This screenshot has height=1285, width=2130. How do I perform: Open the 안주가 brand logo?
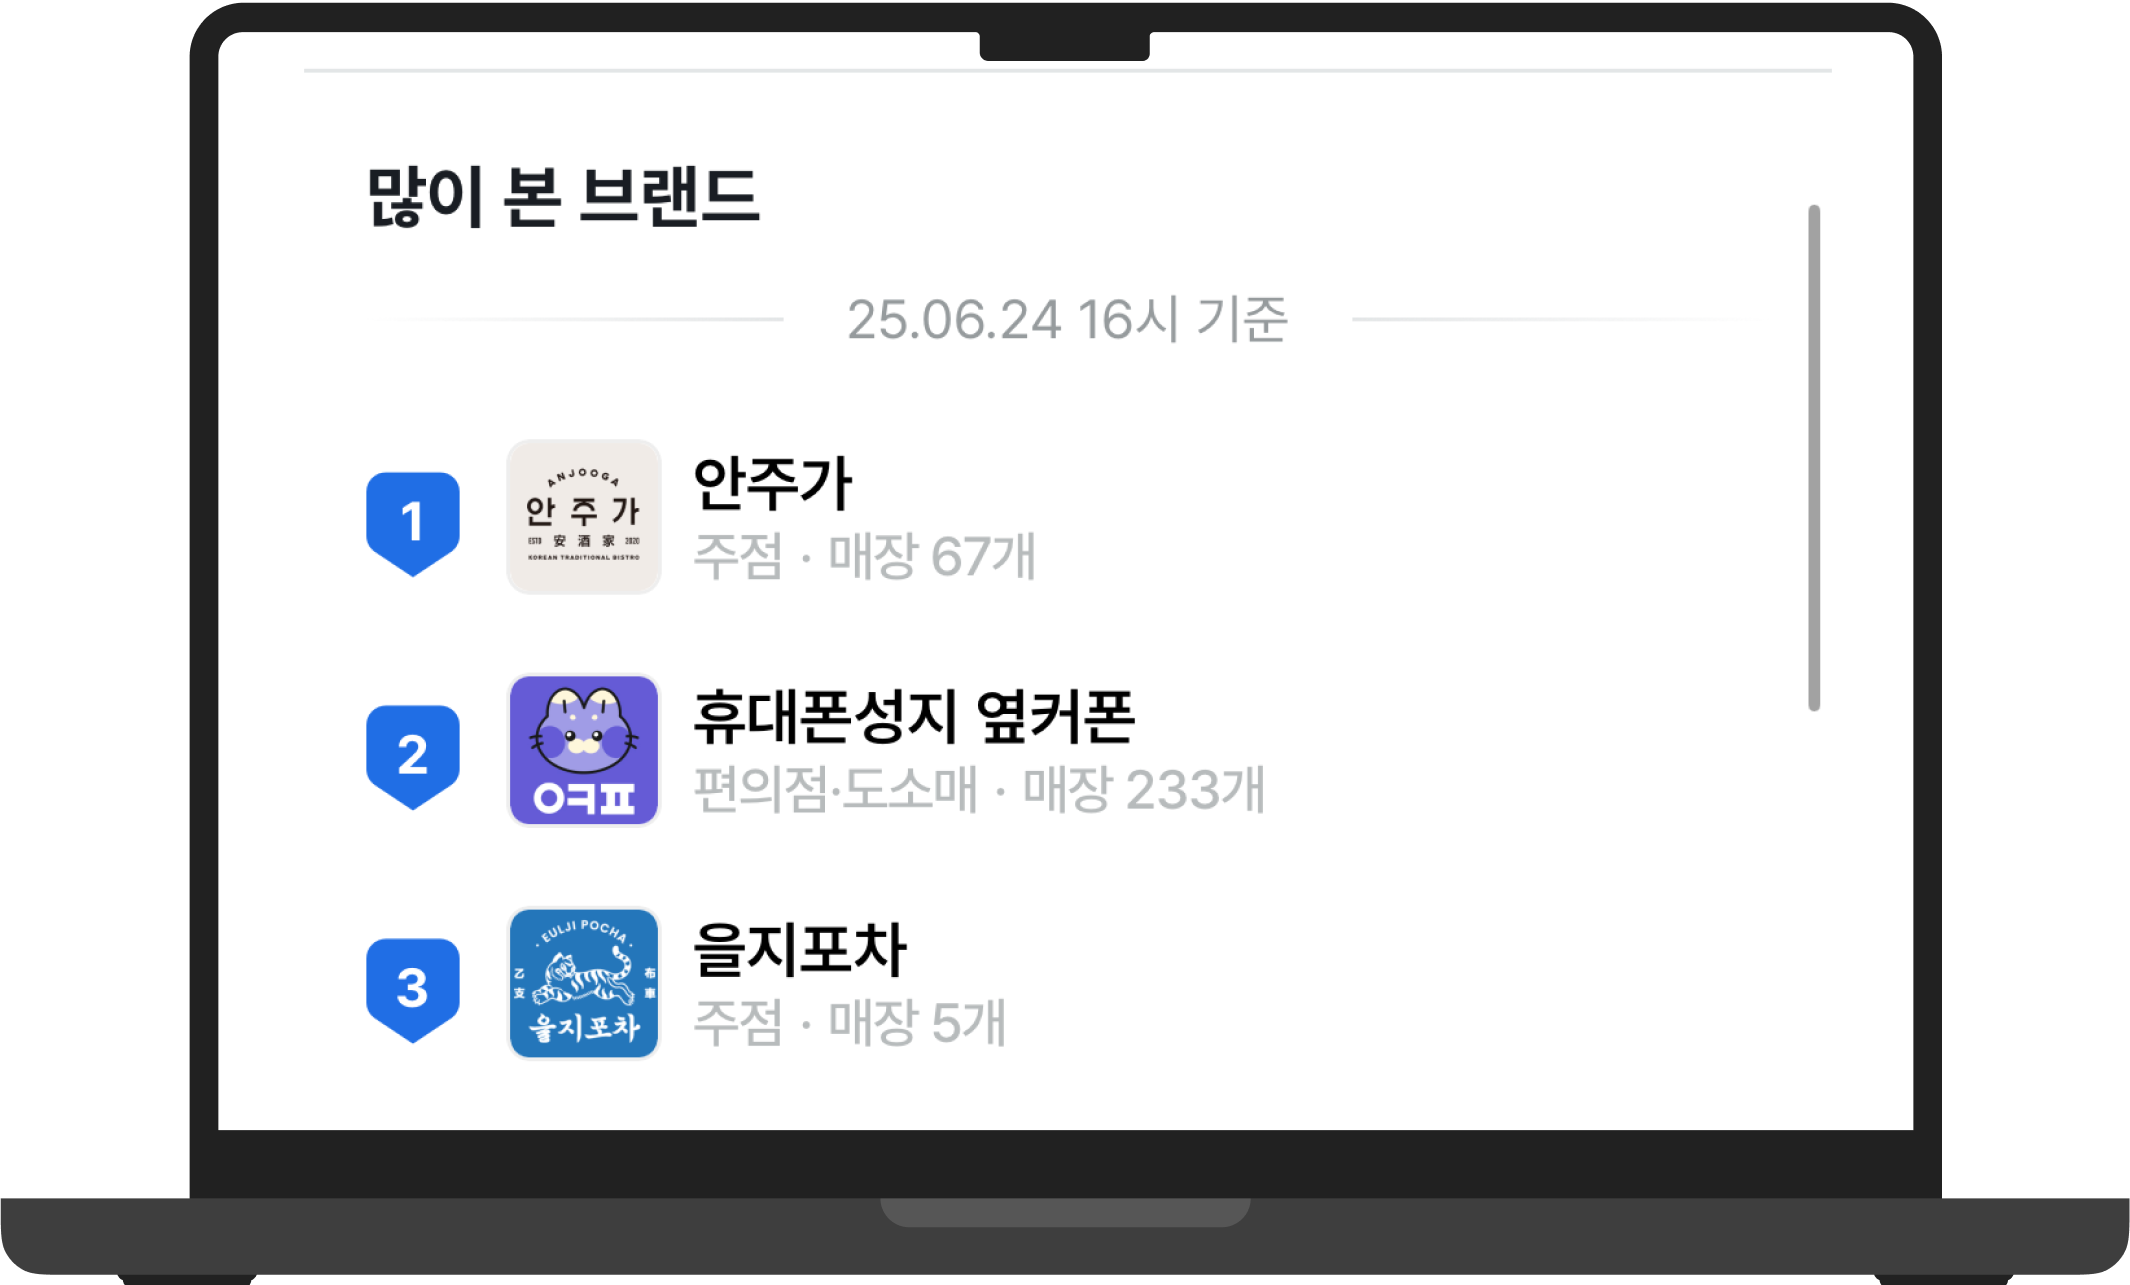584,517
